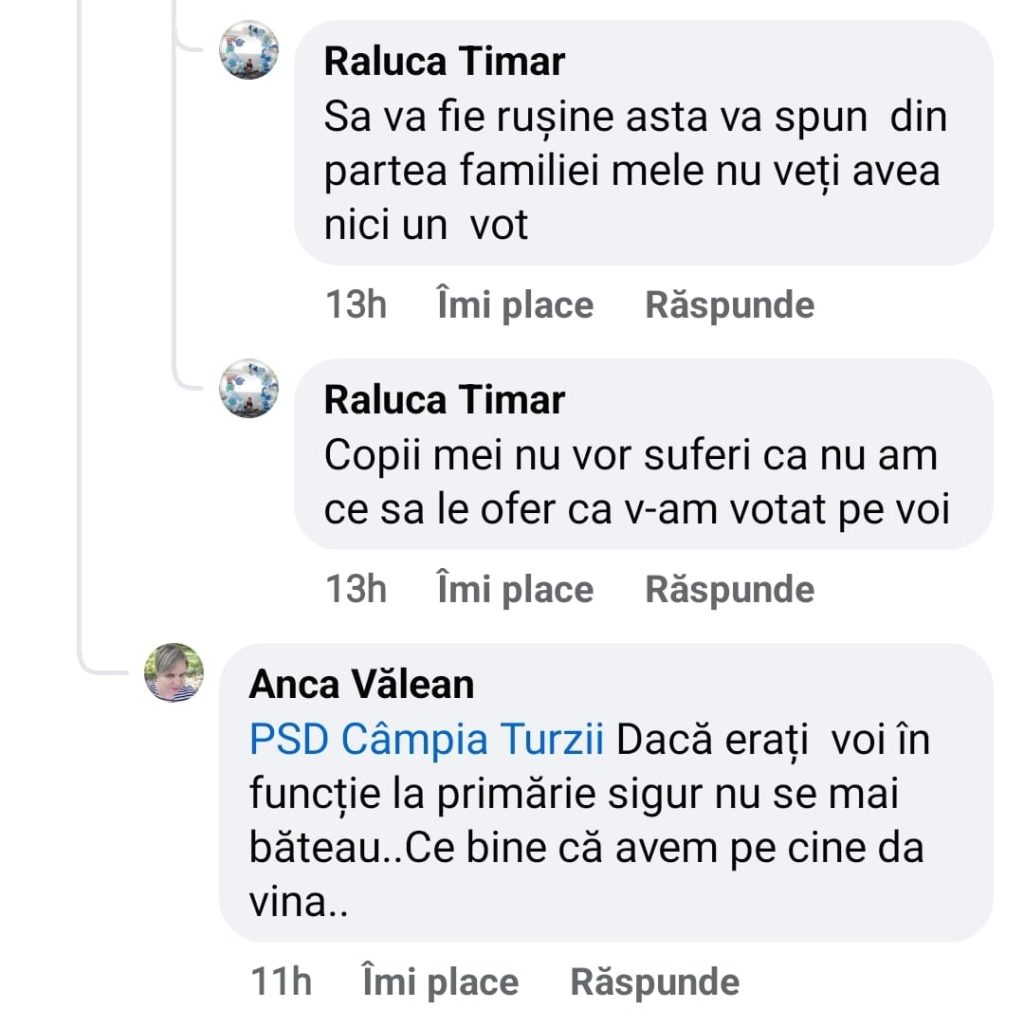Like the 'nici un vot' comment with Îmi place
Image resolution: width=1024 pixels, height=1009 pixels.
[x=515, y=305]
